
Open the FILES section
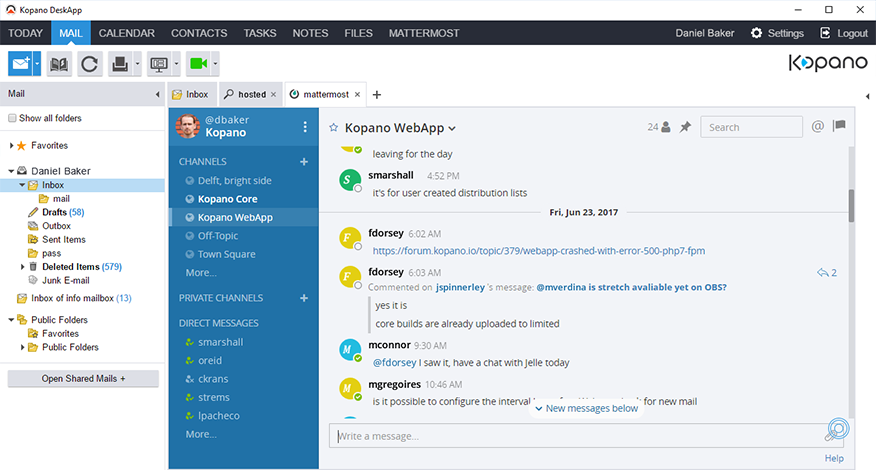tap(358, 33)
